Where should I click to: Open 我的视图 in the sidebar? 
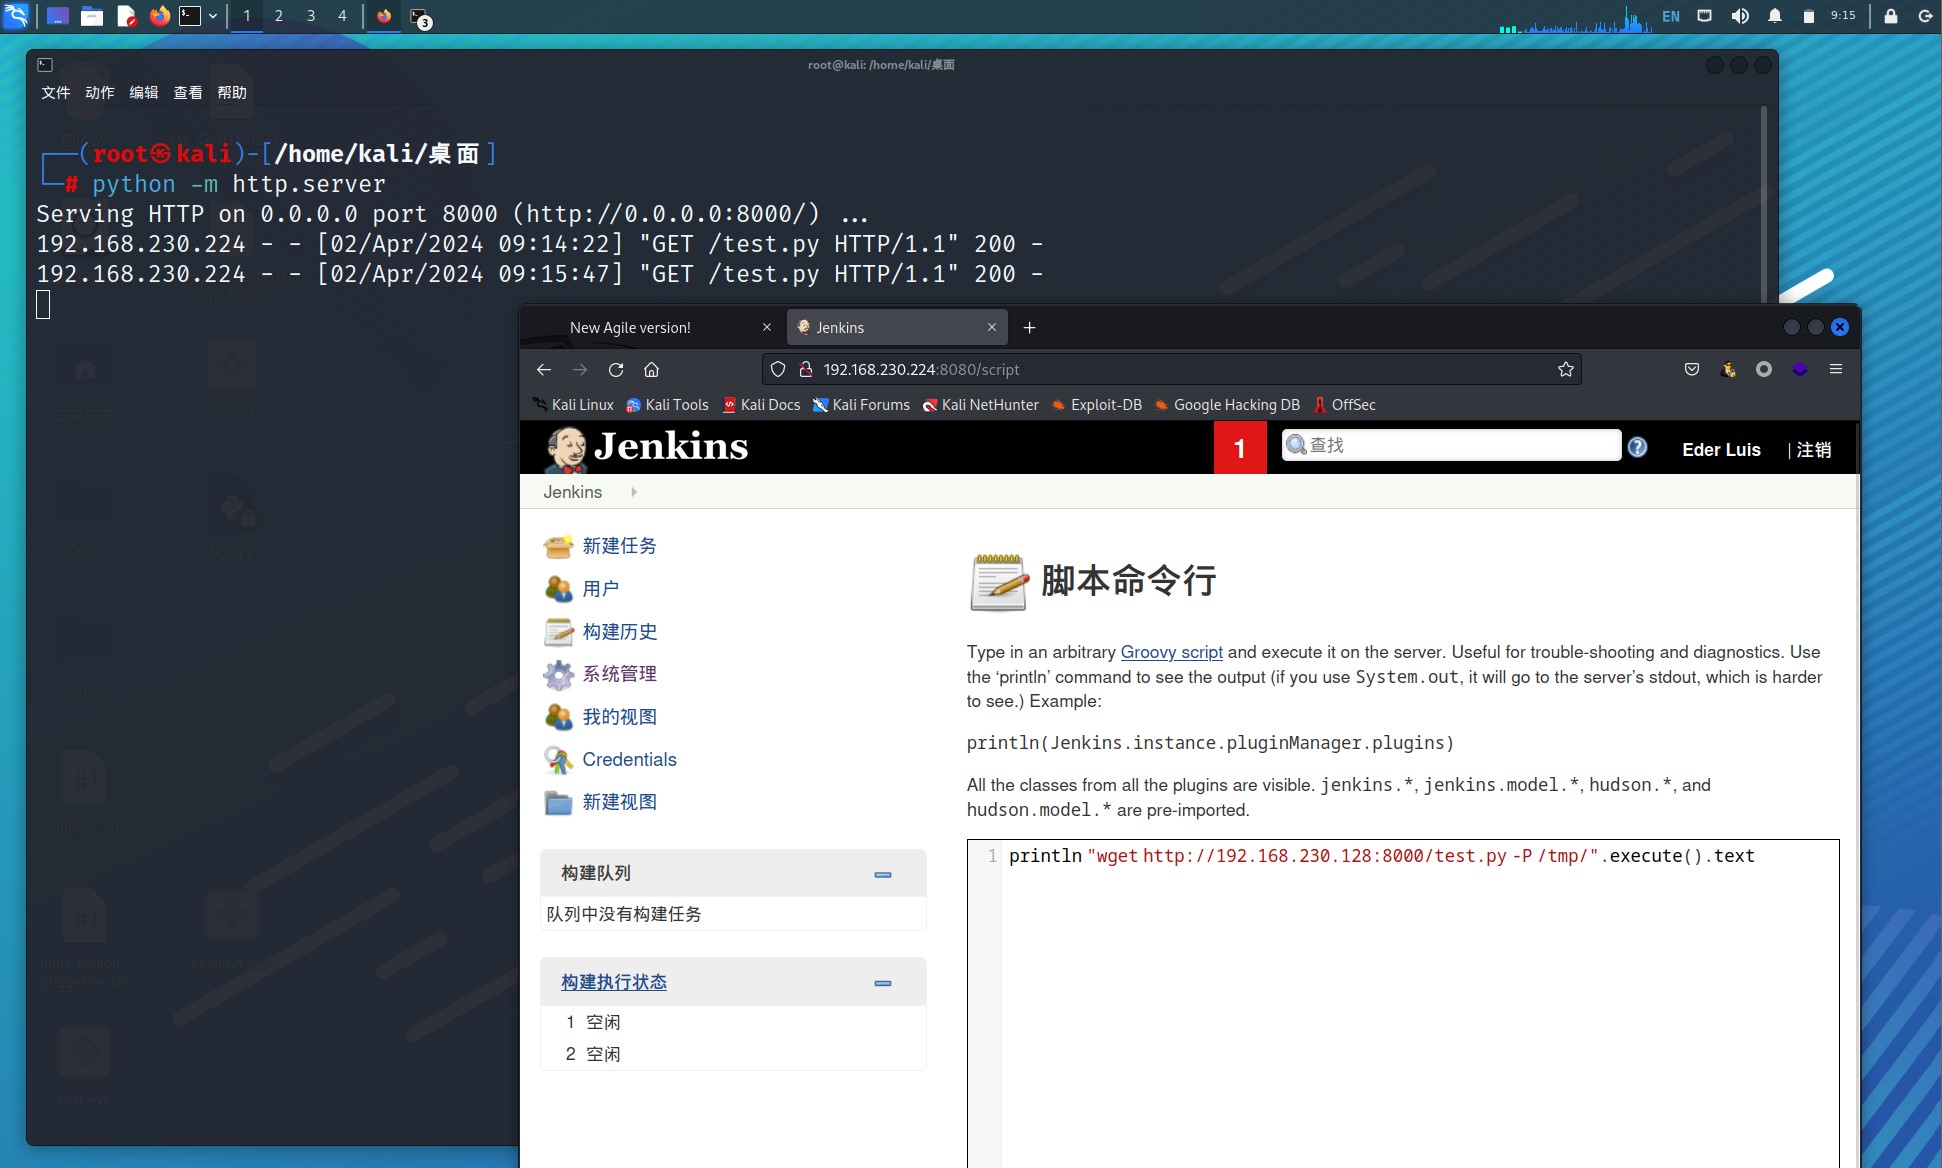coord(619,717)
